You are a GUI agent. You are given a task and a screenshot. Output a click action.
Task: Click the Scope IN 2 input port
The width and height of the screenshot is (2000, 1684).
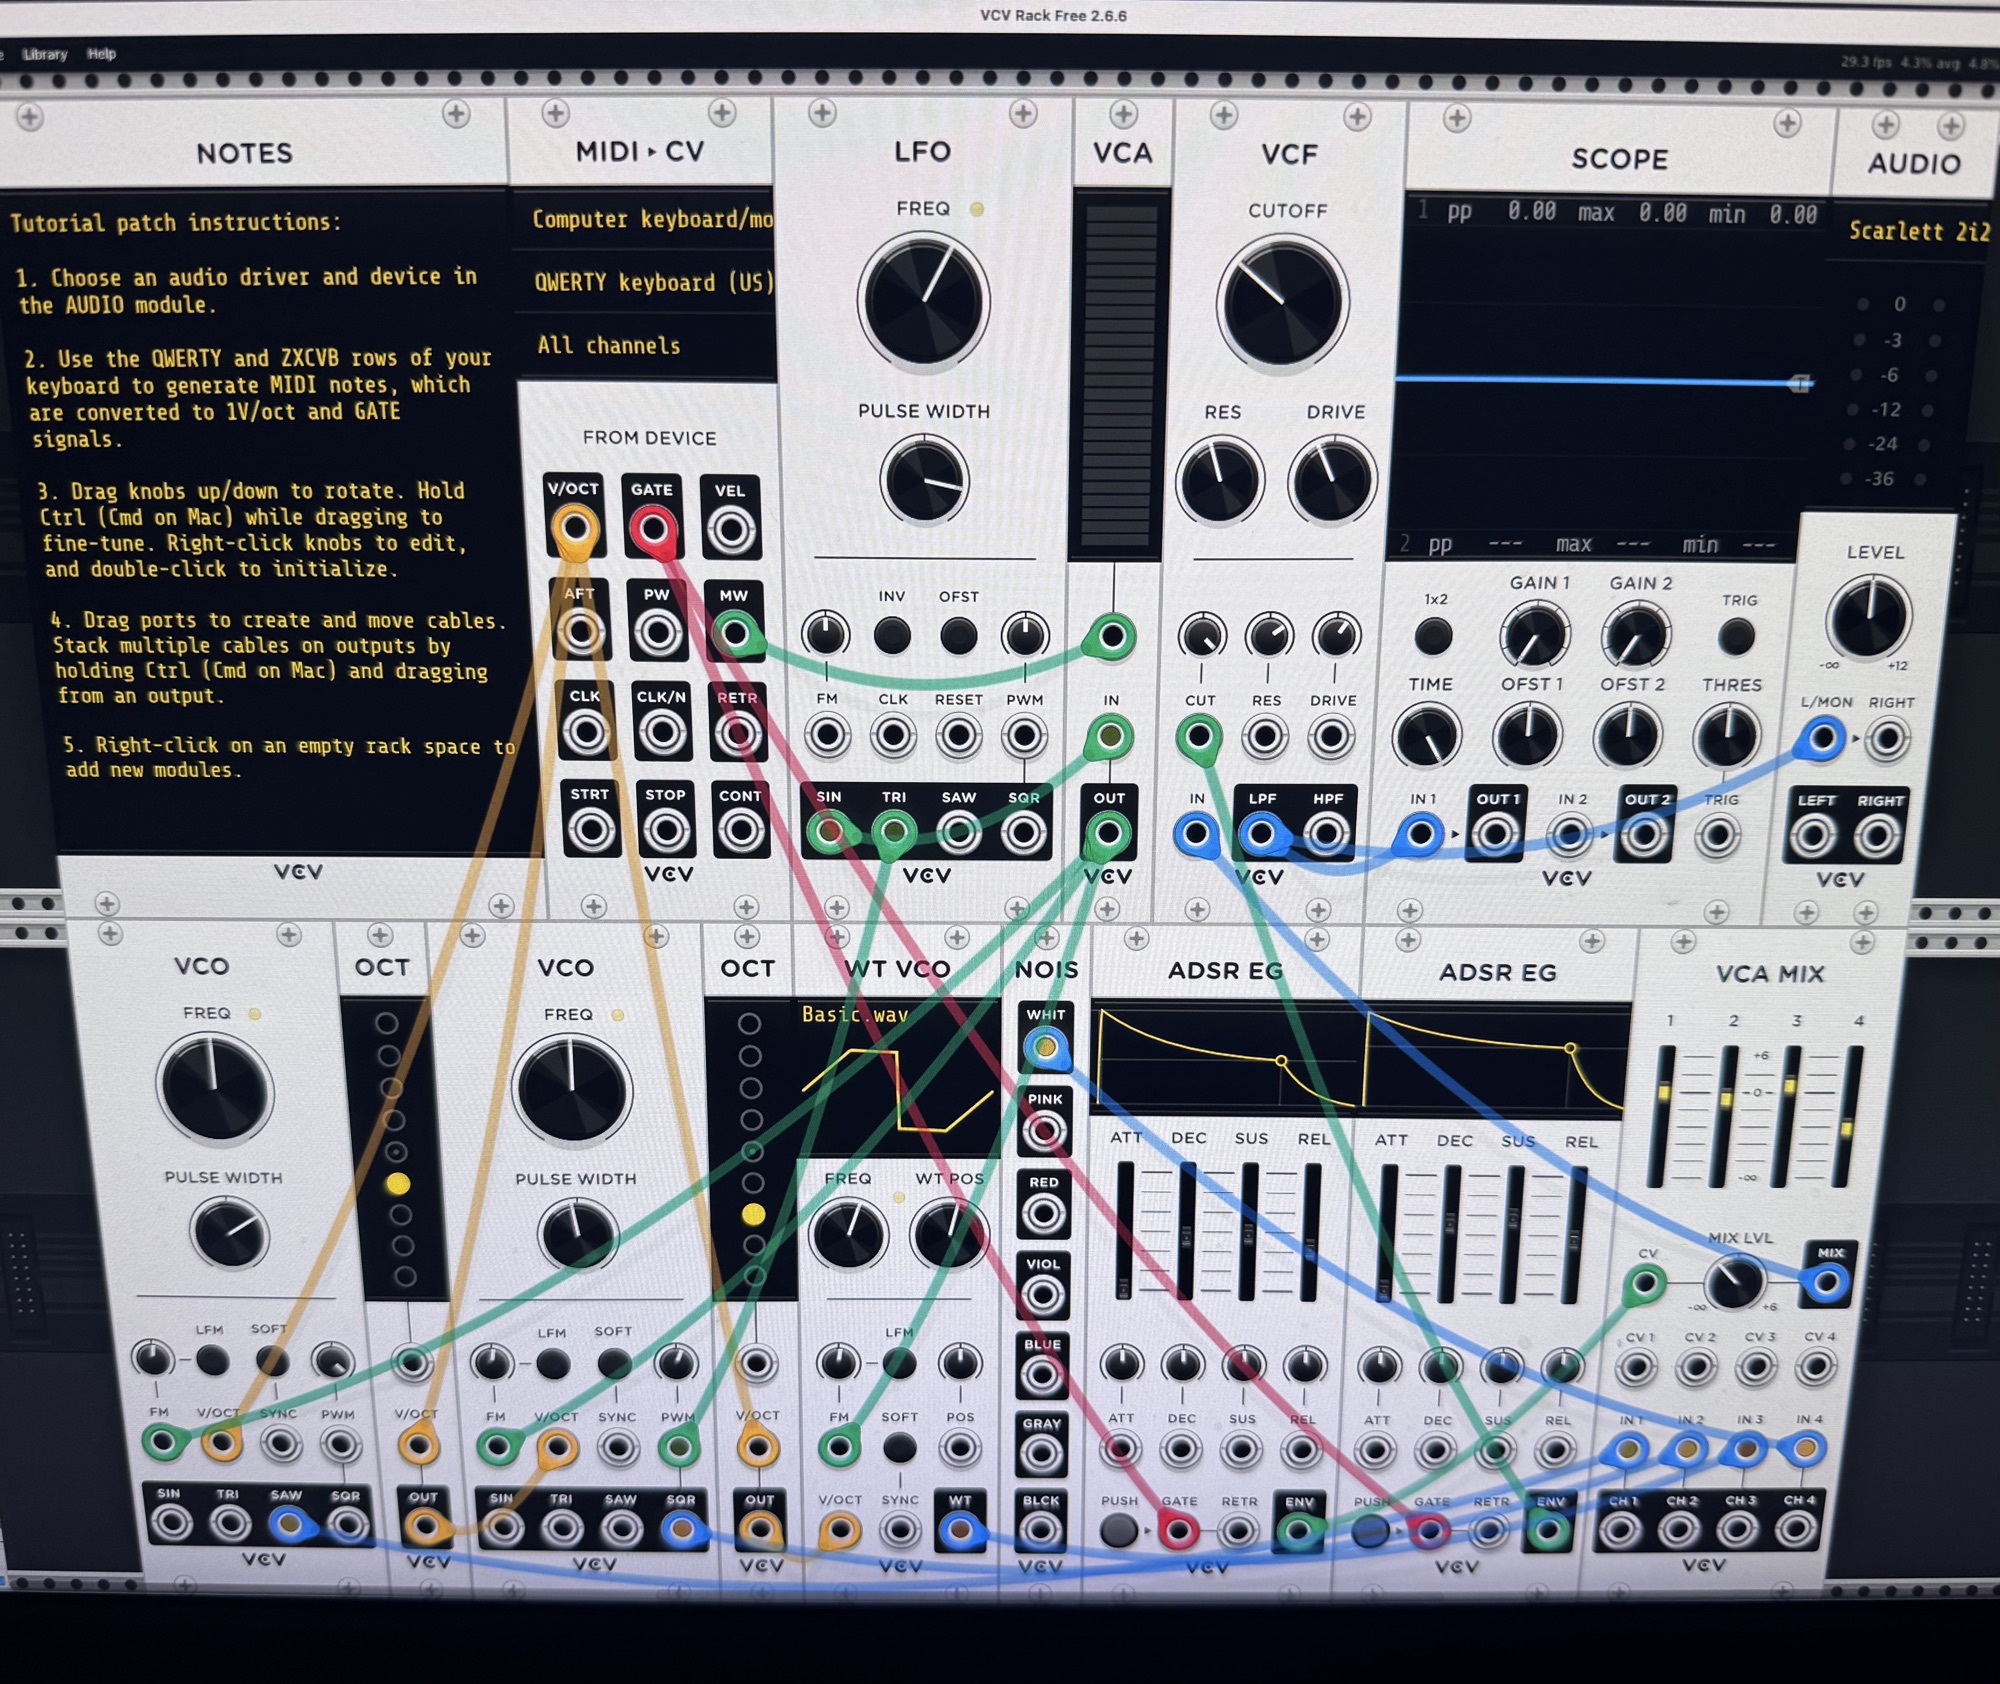[1570, 835]
